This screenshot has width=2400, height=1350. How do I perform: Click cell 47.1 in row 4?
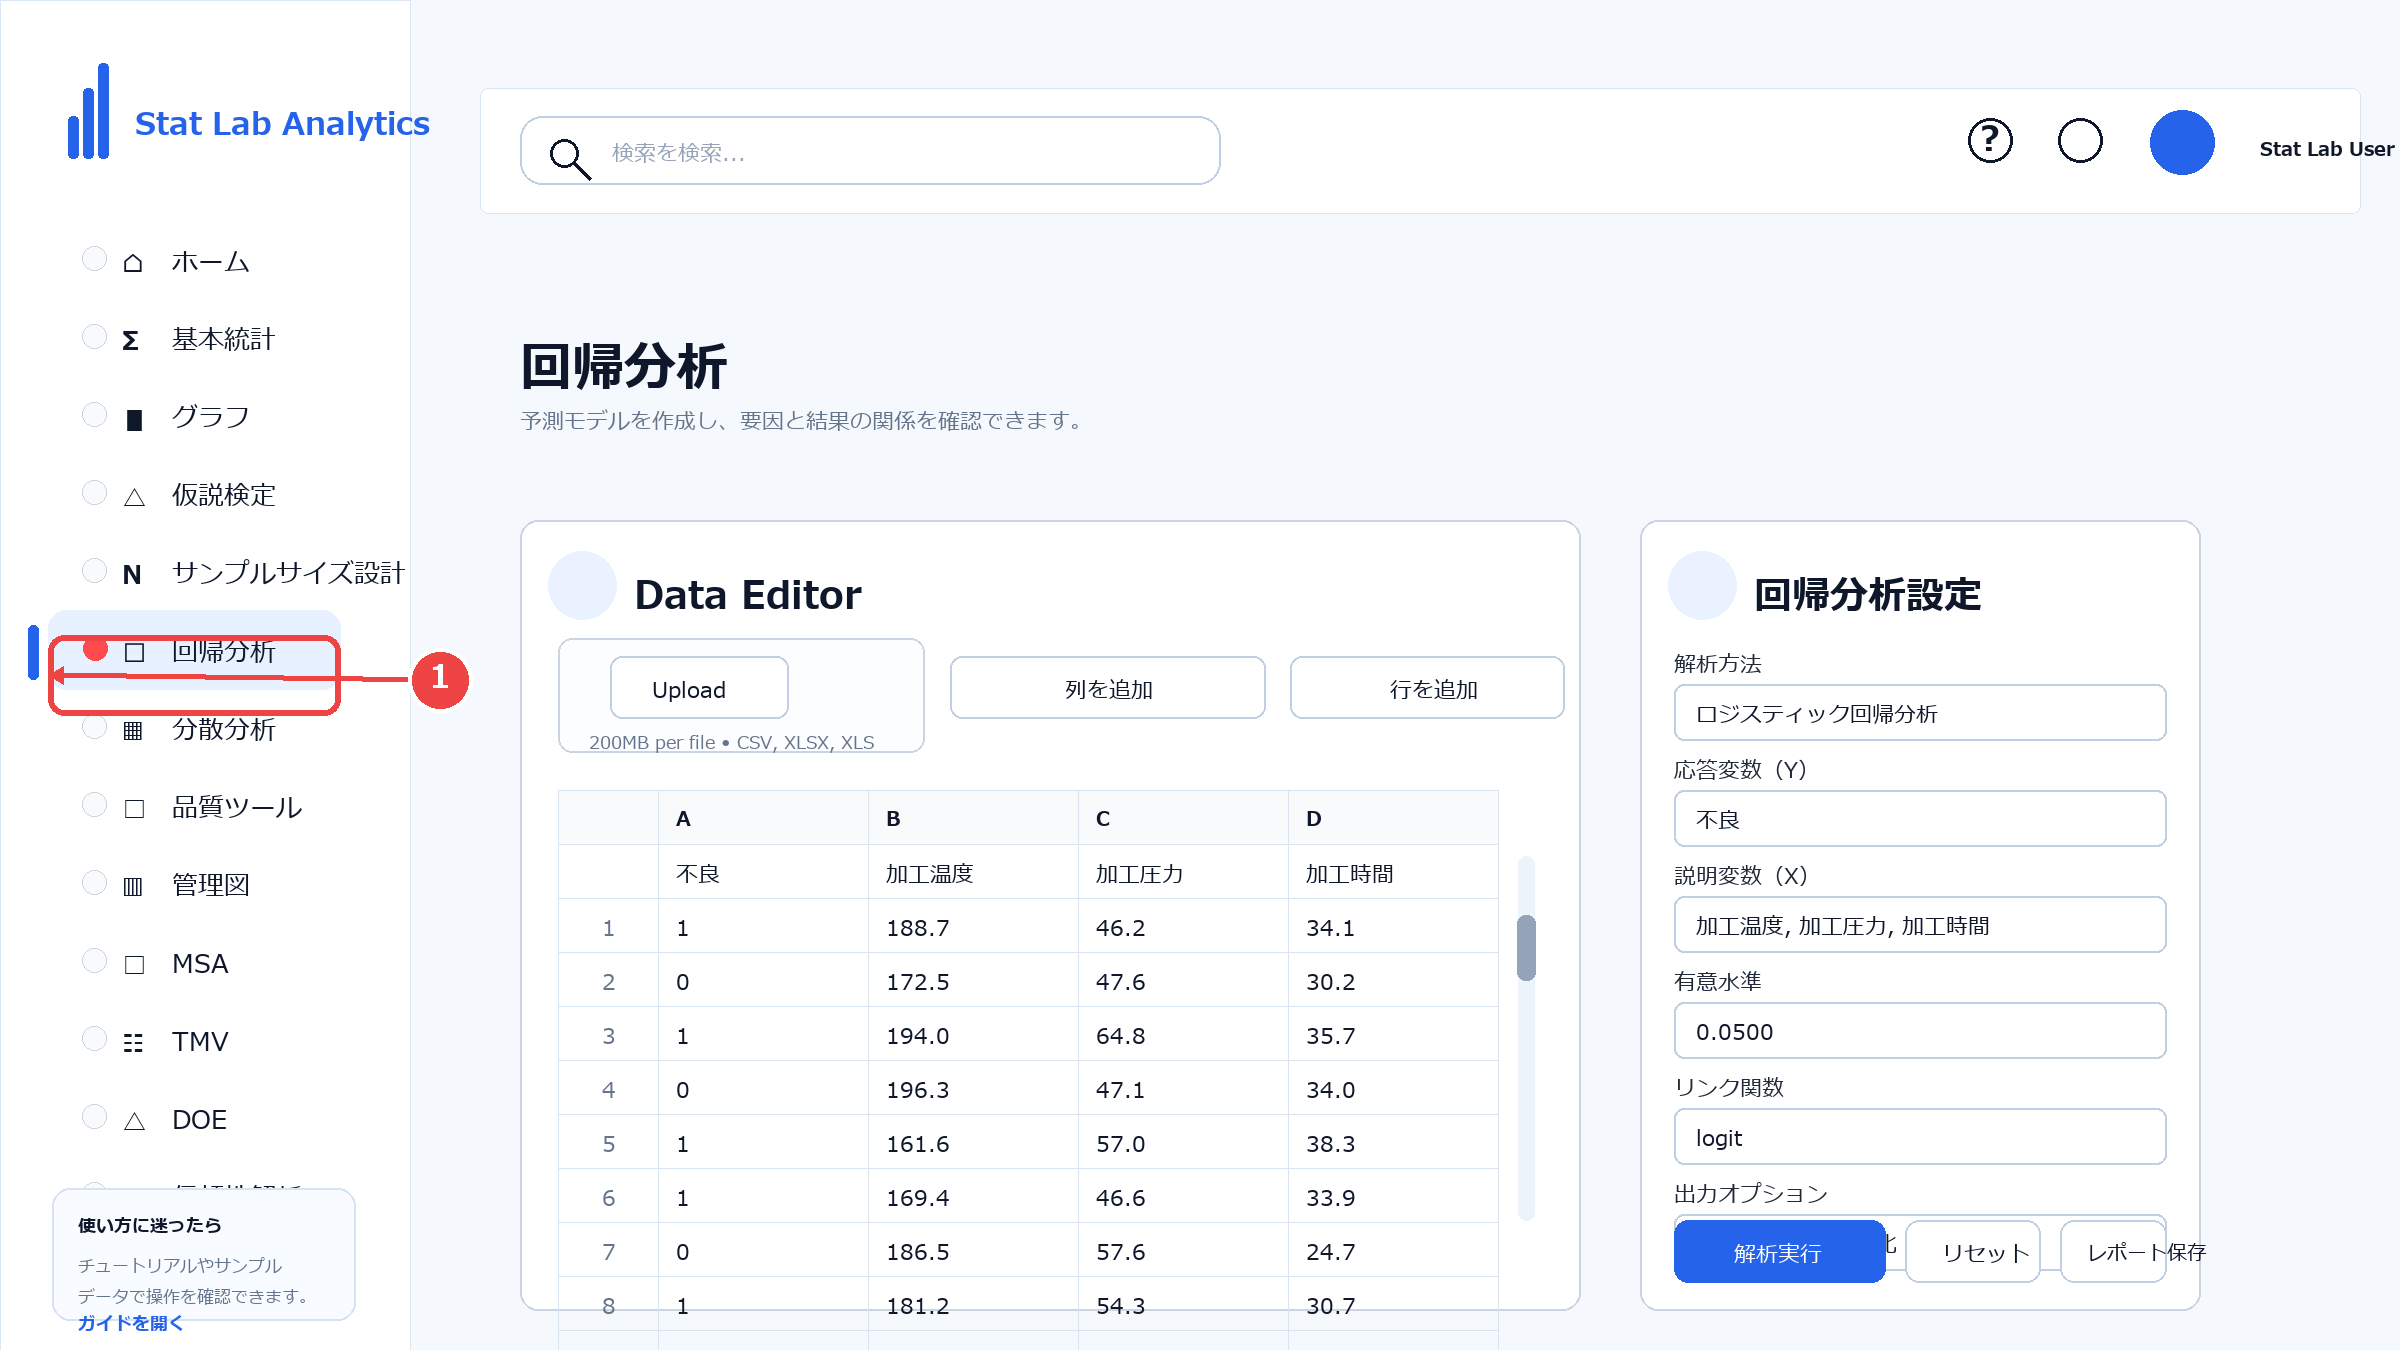tap(1183, 1089)
